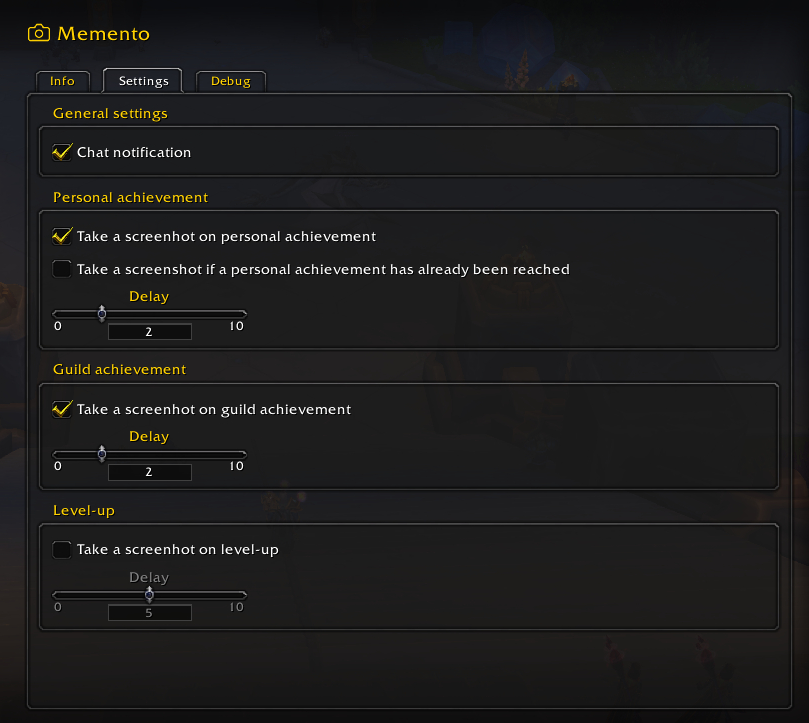The width and height of the screenshot is (809, 723).
Task: Uncheck Take a screenshot on personal achievement
Action: coord(62,237)
